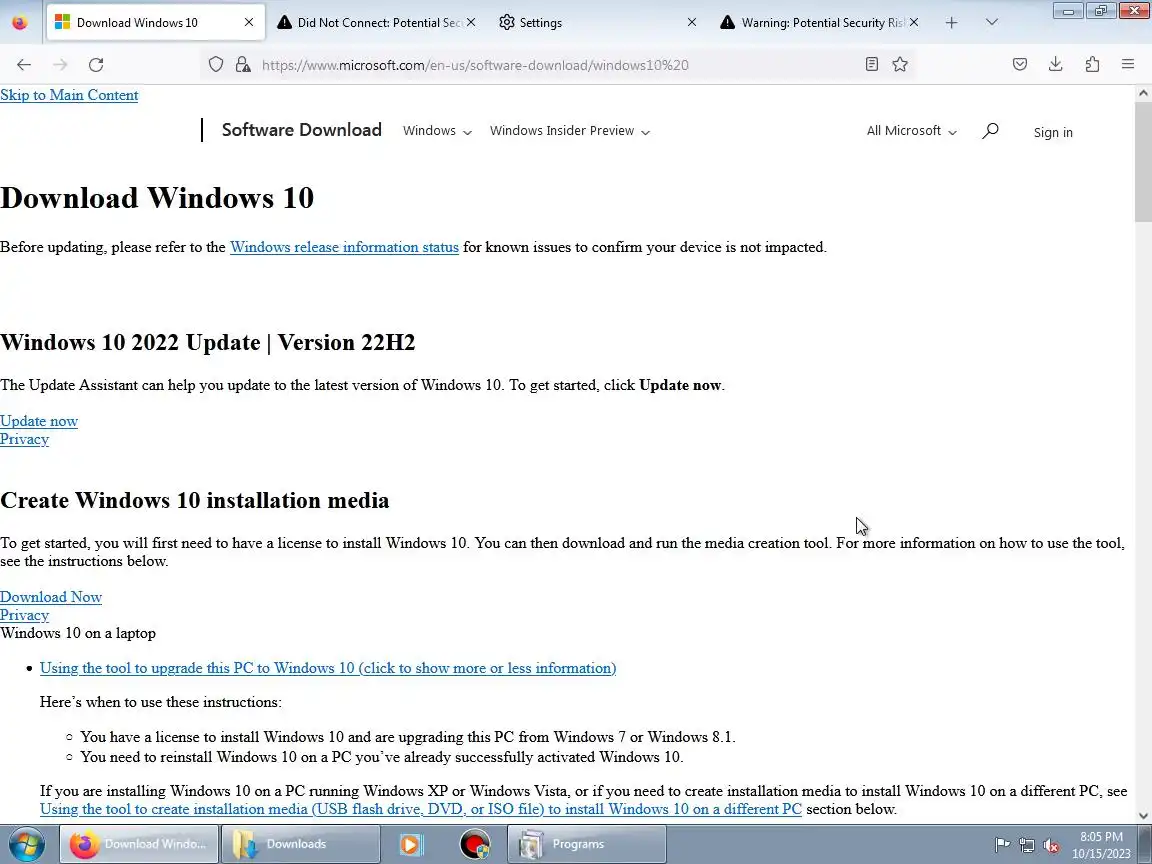The height and width of the screenshot is (864, 1152).
Task: Open the Windows Start orb
Action: click(26, 844)
